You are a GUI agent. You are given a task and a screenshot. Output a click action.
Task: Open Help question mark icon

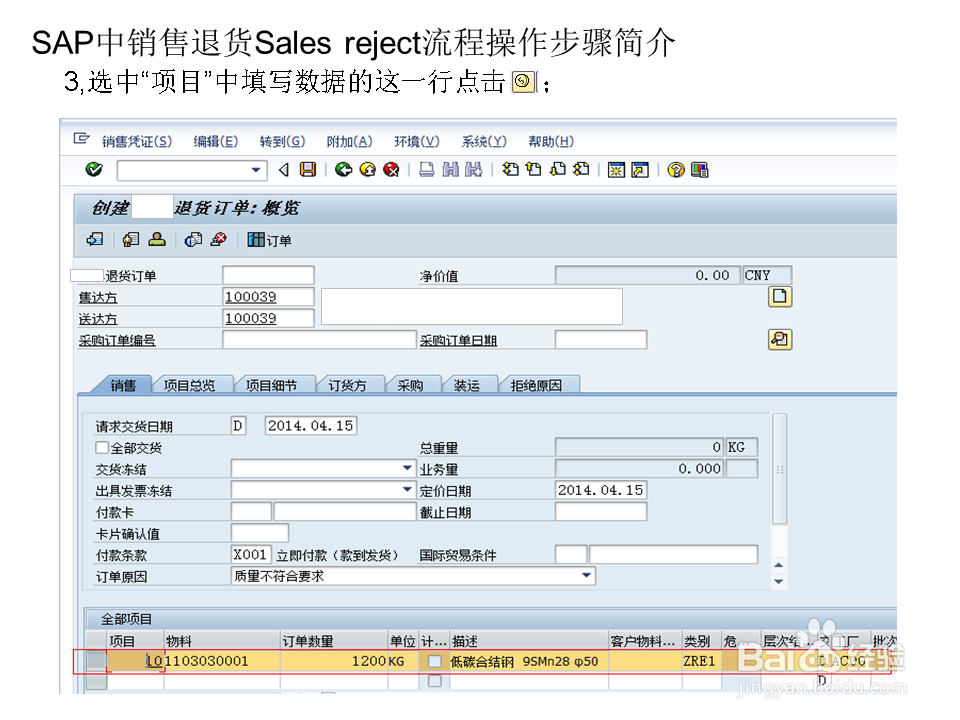click(x=676, y=170)
